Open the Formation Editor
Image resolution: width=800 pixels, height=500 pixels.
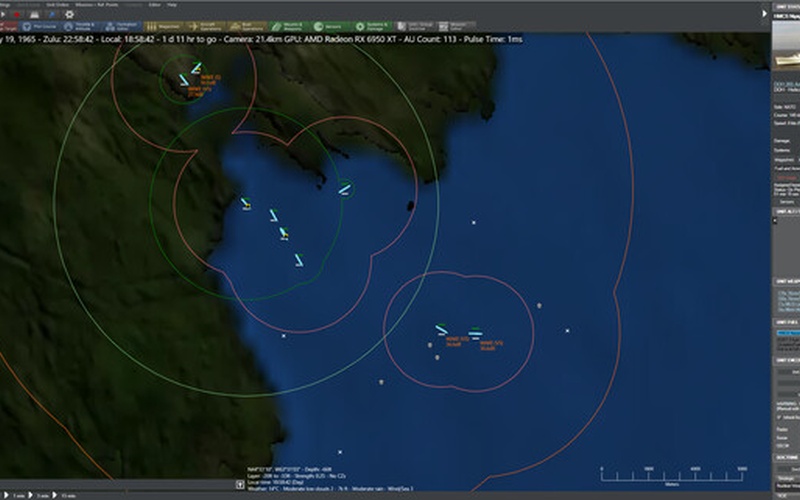pos(122,26)
